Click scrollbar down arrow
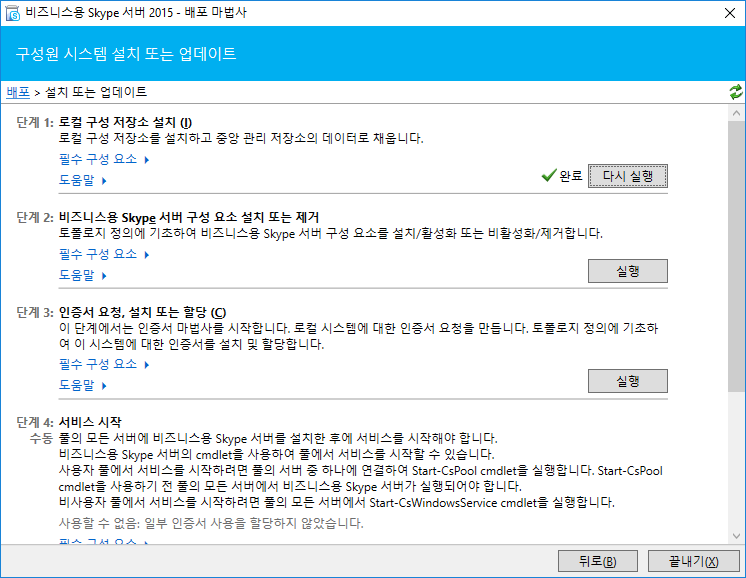Viewport: 746px width, 578px height. click(736, 536)
